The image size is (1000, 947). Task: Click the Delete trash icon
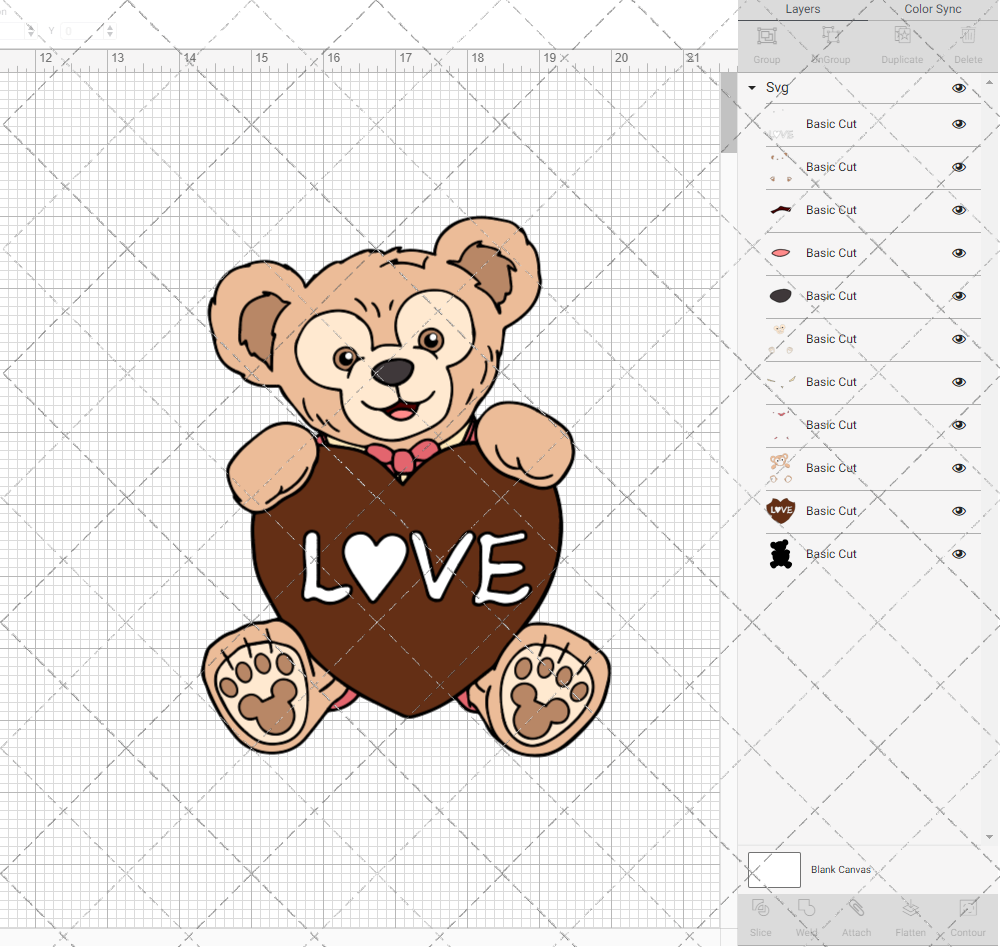[968, 36]
